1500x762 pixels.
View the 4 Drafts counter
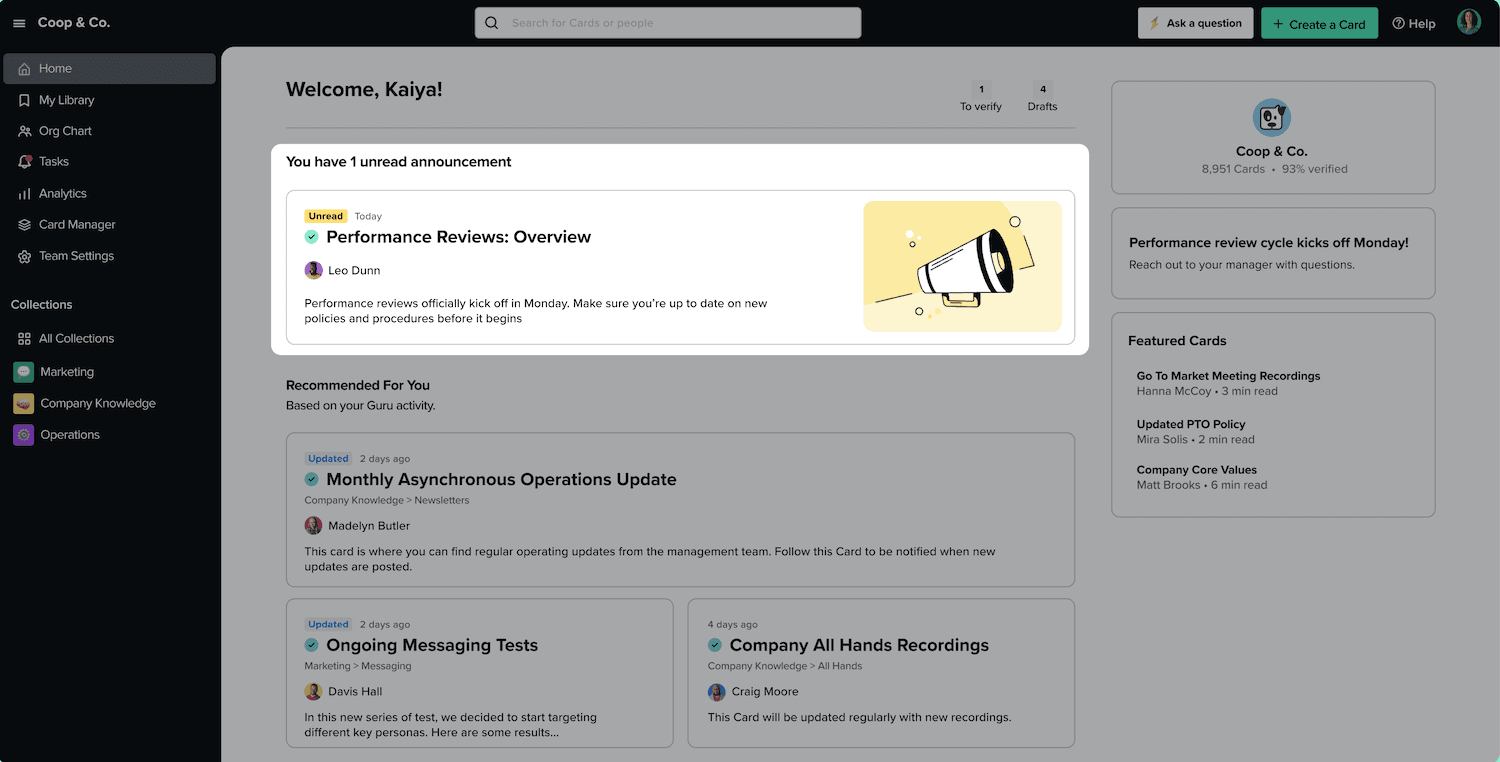pyautogui.click(x=1042, y=97)
